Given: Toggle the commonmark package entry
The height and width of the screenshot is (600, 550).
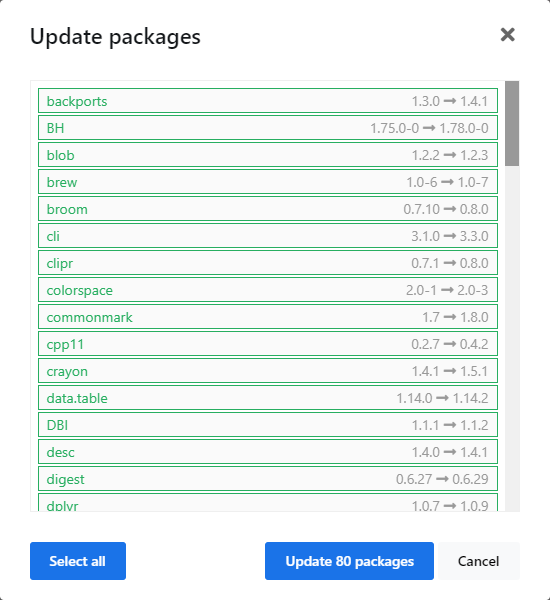Looking at the screenshot, I should click(268, 317).
